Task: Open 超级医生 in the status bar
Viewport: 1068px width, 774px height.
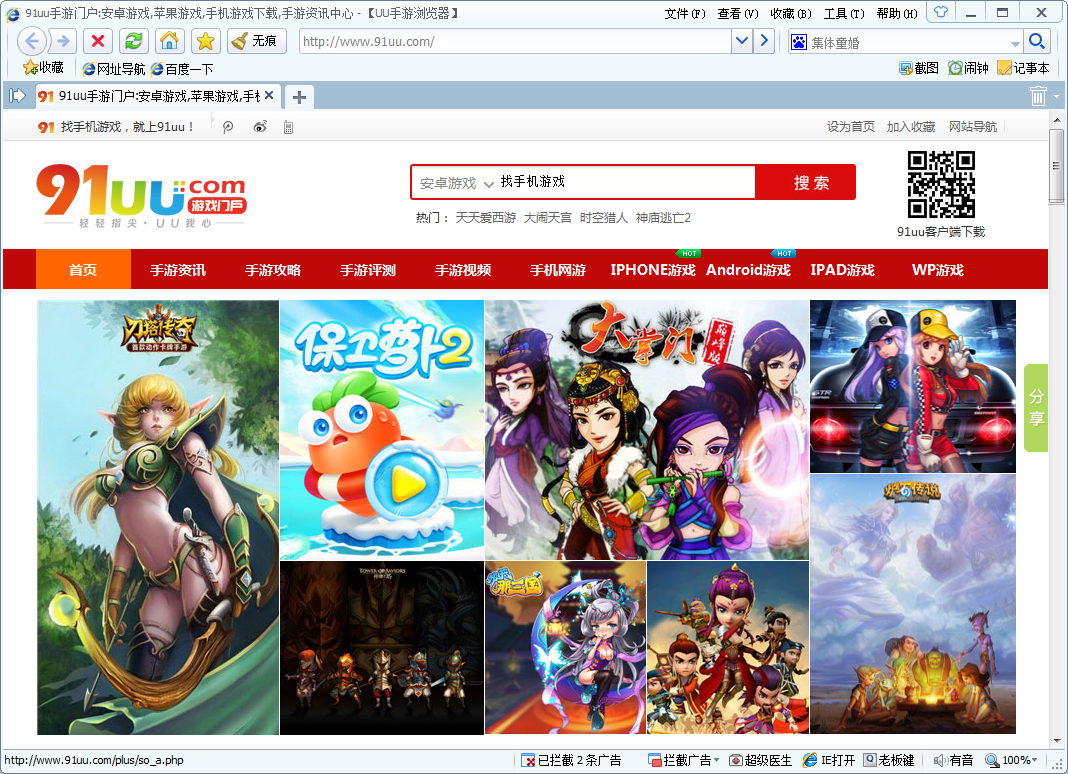Action: tap(760, 760)
